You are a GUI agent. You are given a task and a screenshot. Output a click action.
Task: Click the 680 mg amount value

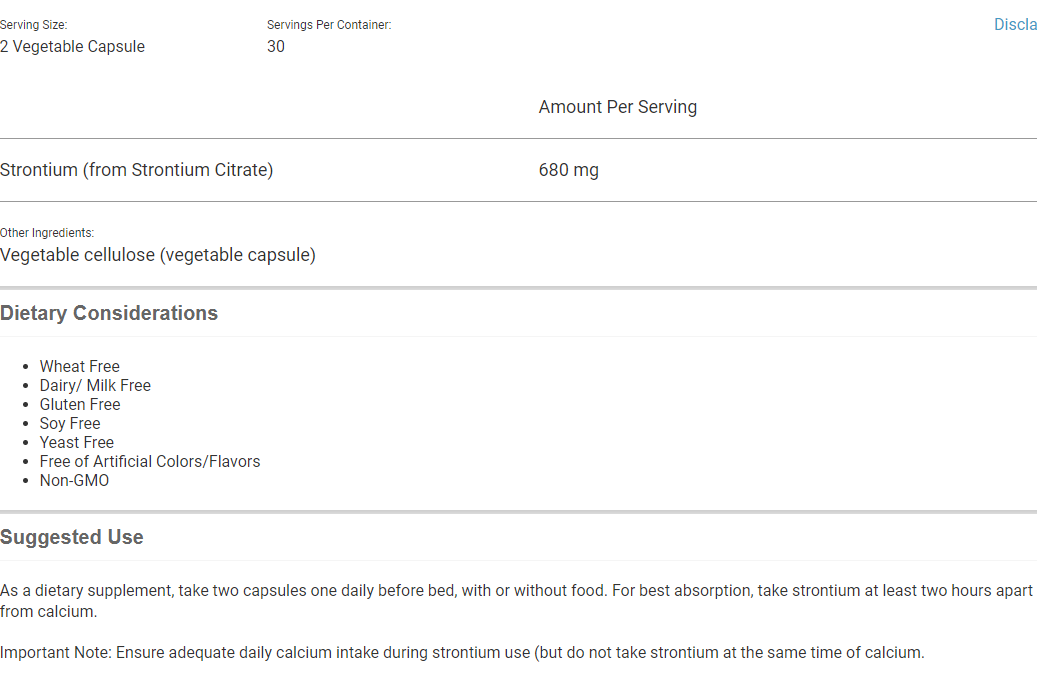[x=569, y=170]
